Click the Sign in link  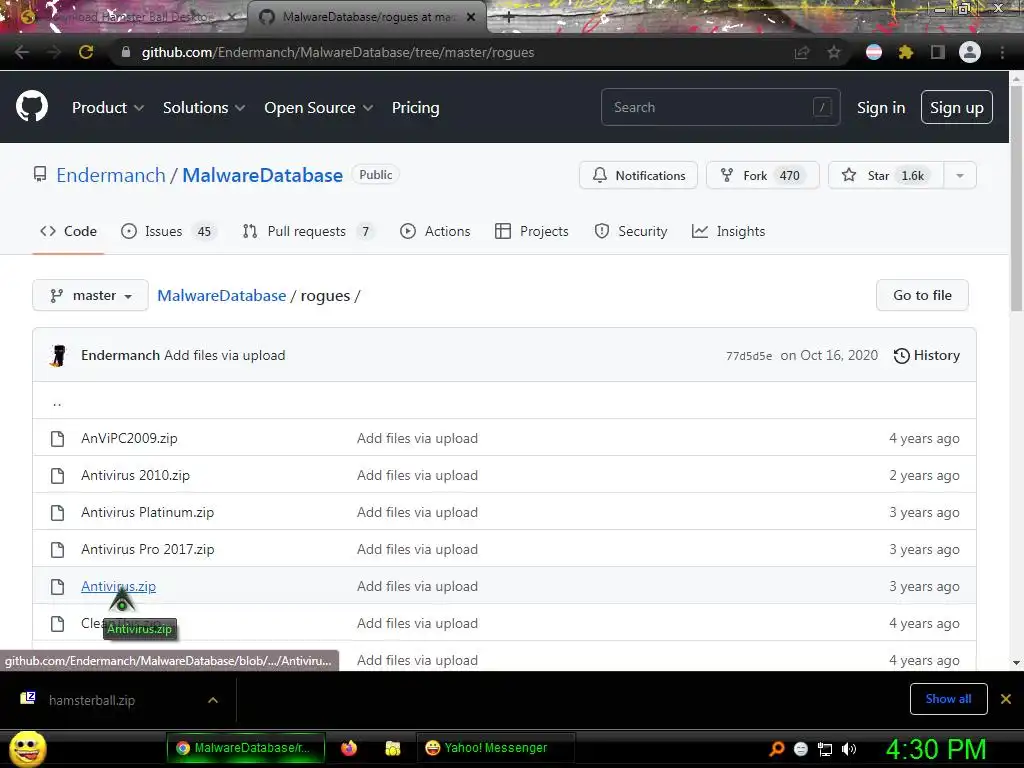tap(881, 108)
